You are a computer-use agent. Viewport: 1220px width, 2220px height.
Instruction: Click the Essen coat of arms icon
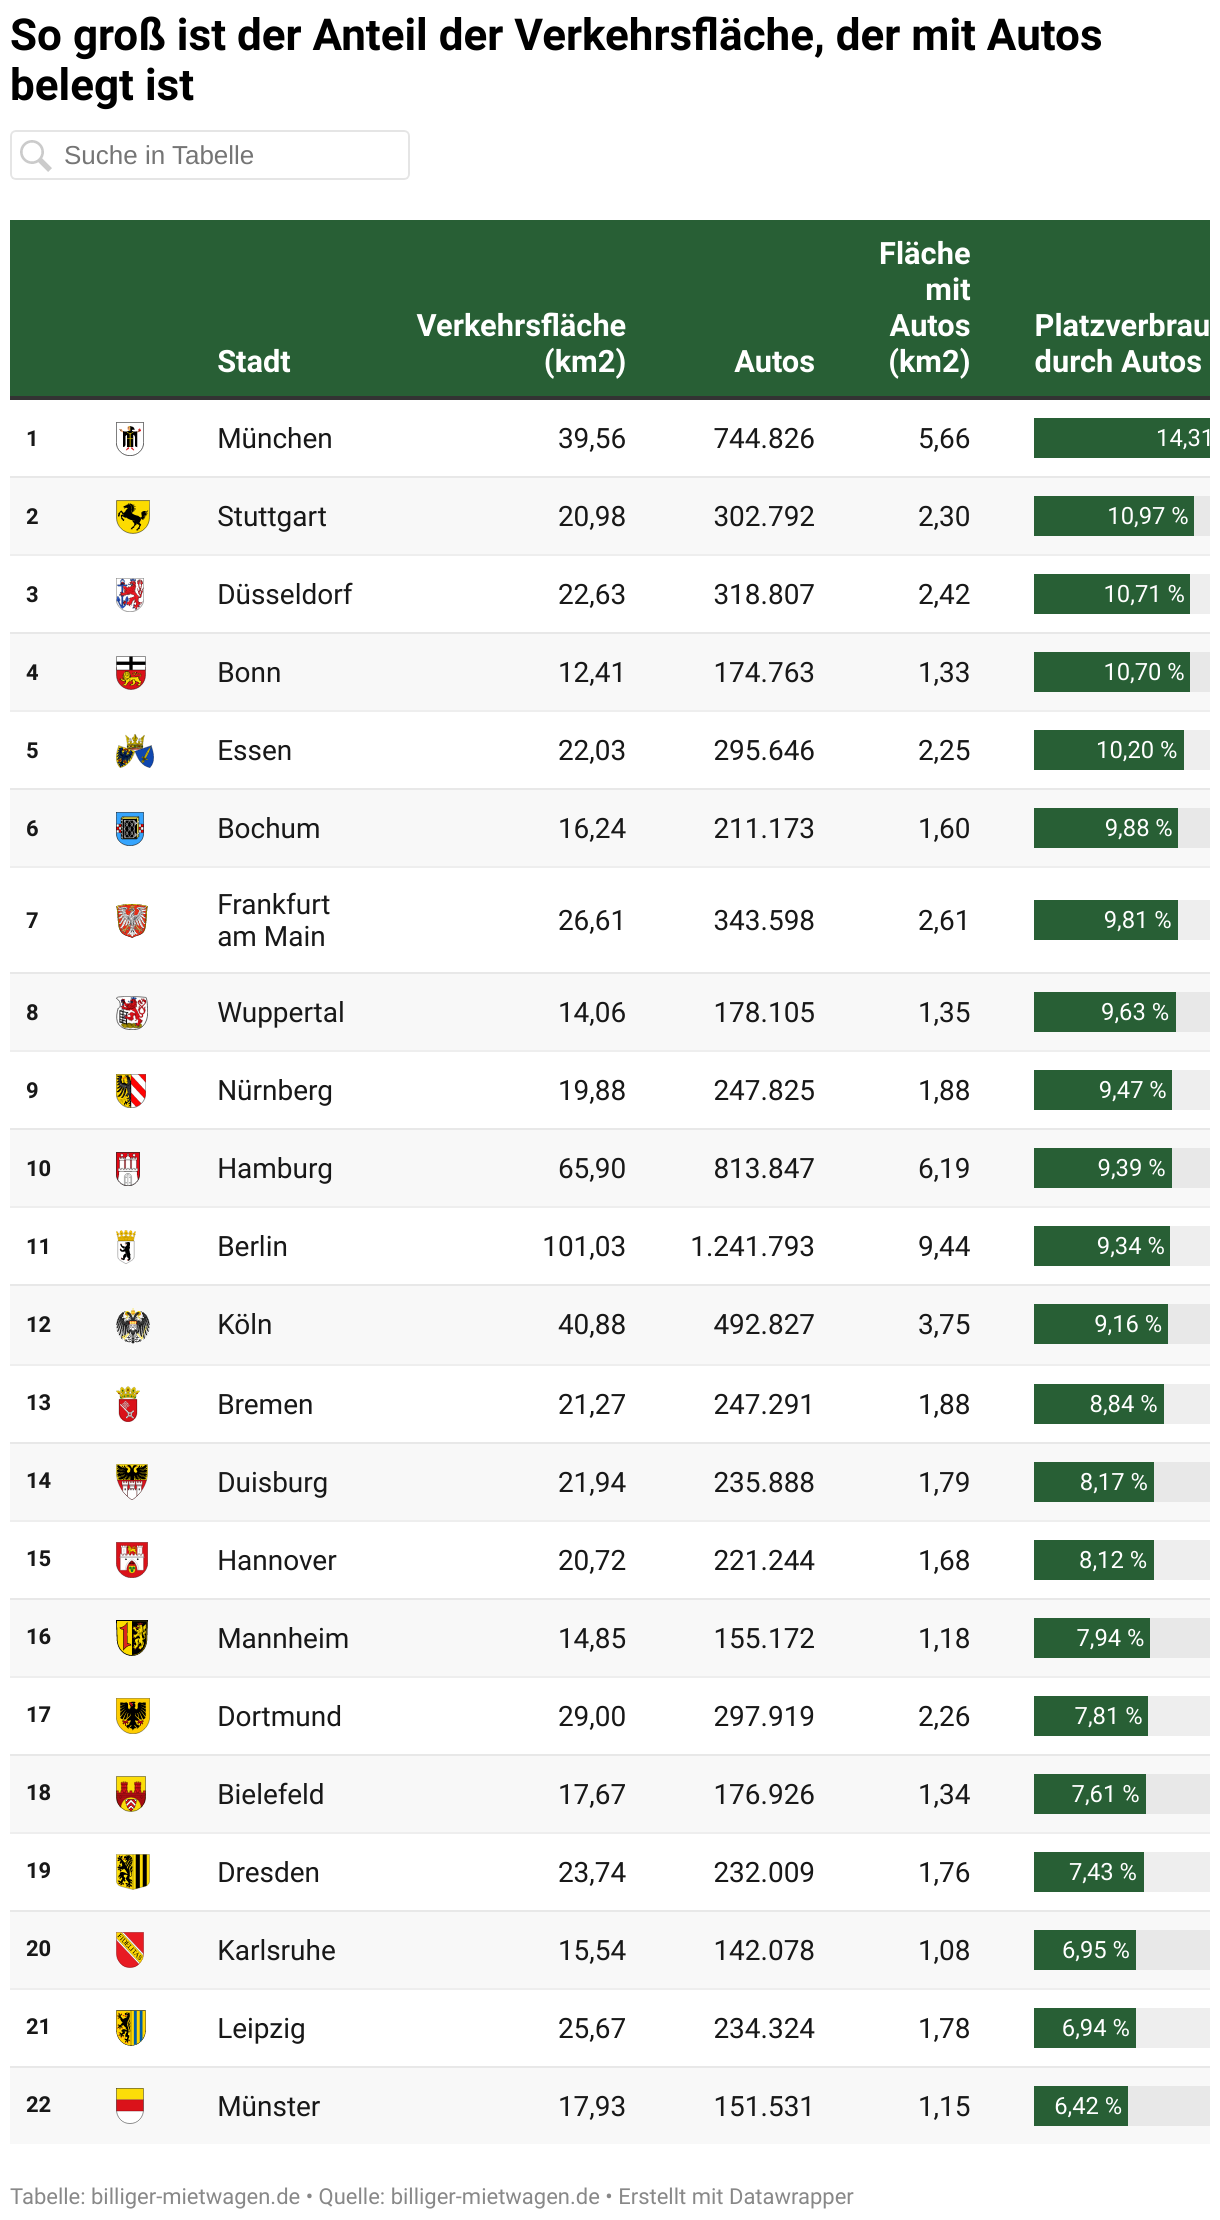(134, 750)
